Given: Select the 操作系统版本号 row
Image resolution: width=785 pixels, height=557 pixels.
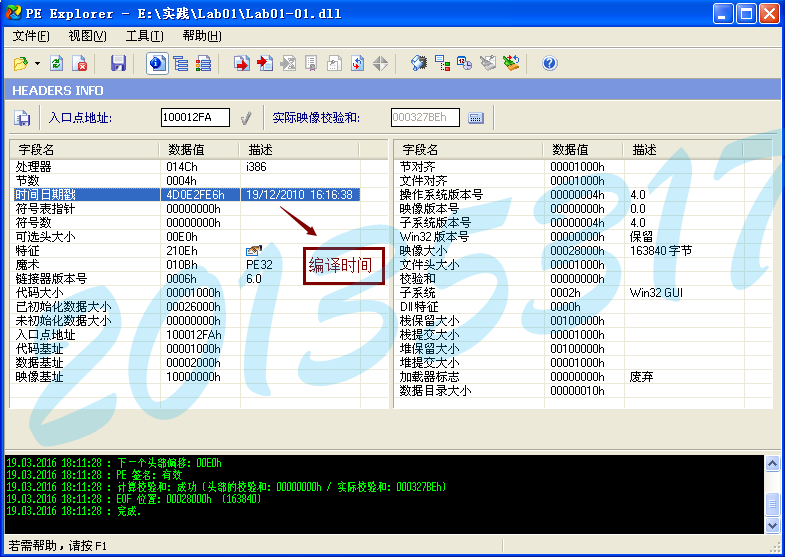Looking at the screenshot, I should [571, 195].
